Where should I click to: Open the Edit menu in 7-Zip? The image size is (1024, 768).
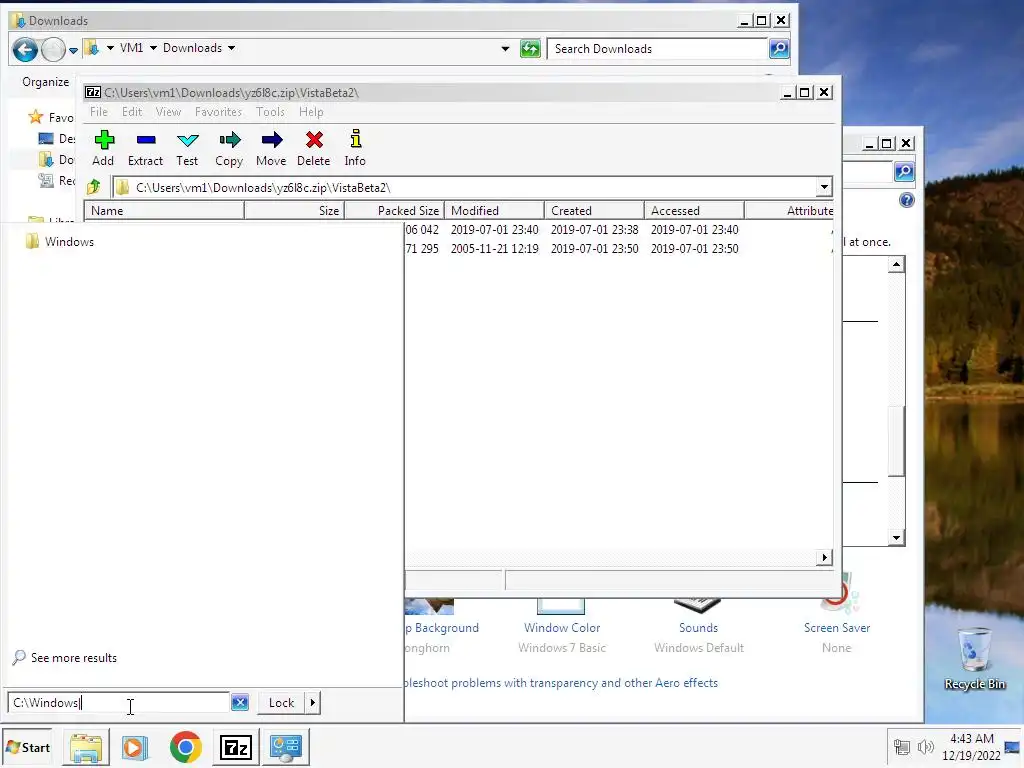point(132,112)
